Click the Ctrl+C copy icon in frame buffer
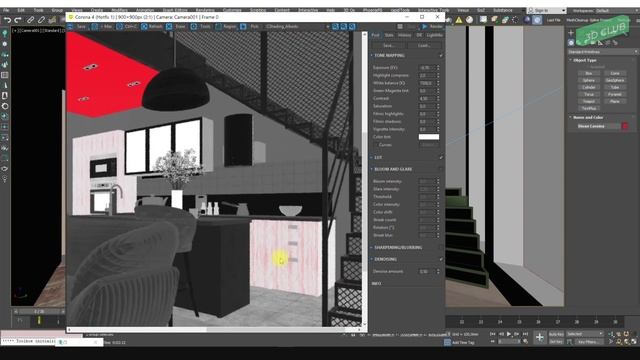This screenshot has height=360, width=640. point(119,27)
